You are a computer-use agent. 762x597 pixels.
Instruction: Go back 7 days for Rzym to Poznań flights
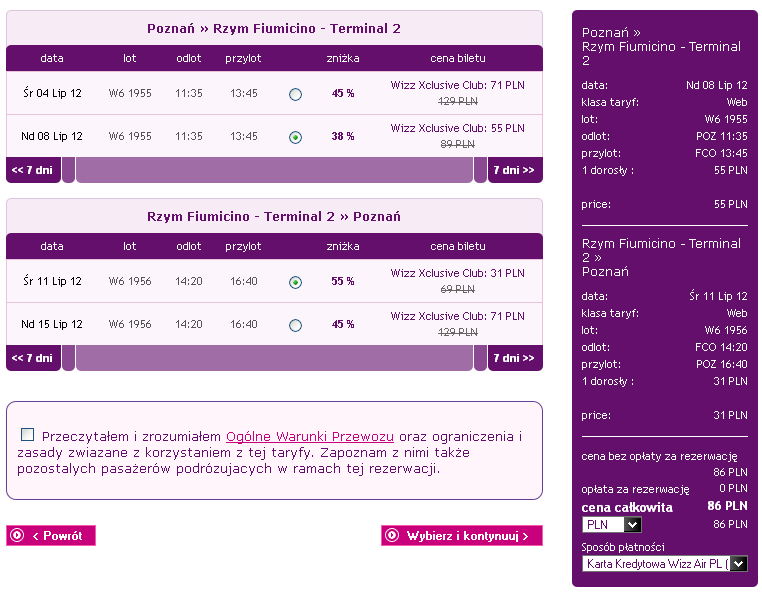[x=33, y=358]
